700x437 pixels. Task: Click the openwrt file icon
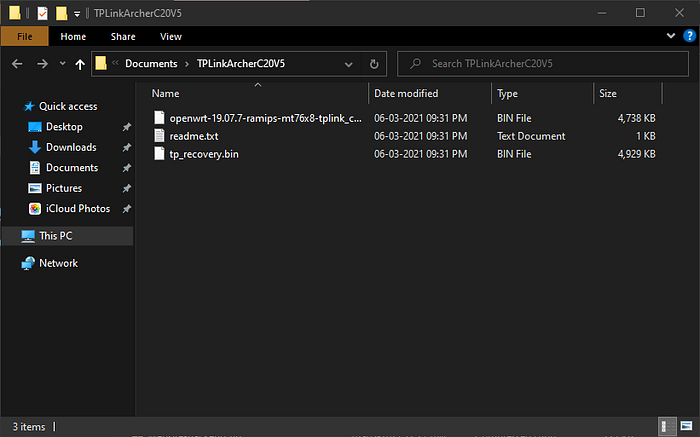[x=159, y=118]
